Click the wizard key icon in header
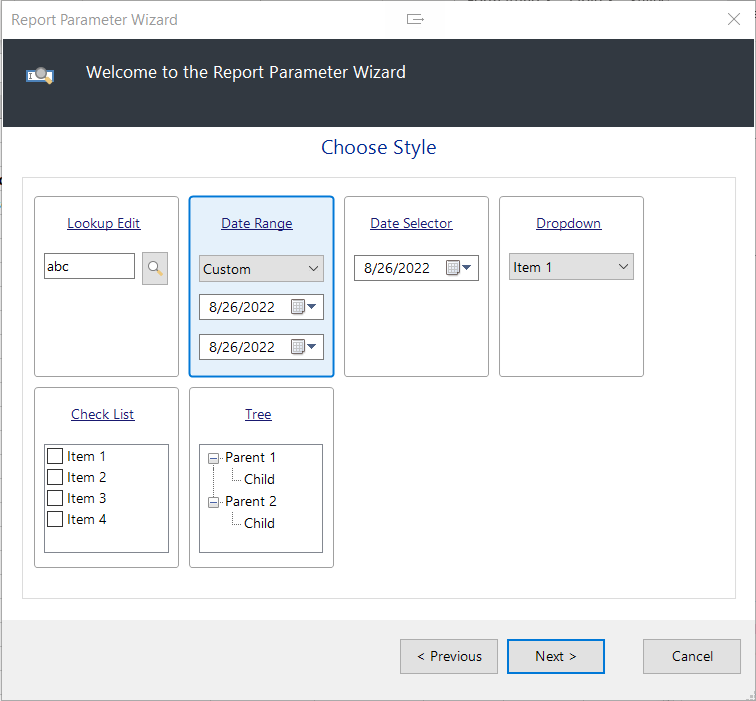Image resolution: width=756 pixels, height=701 pixels. coord(40,74)
